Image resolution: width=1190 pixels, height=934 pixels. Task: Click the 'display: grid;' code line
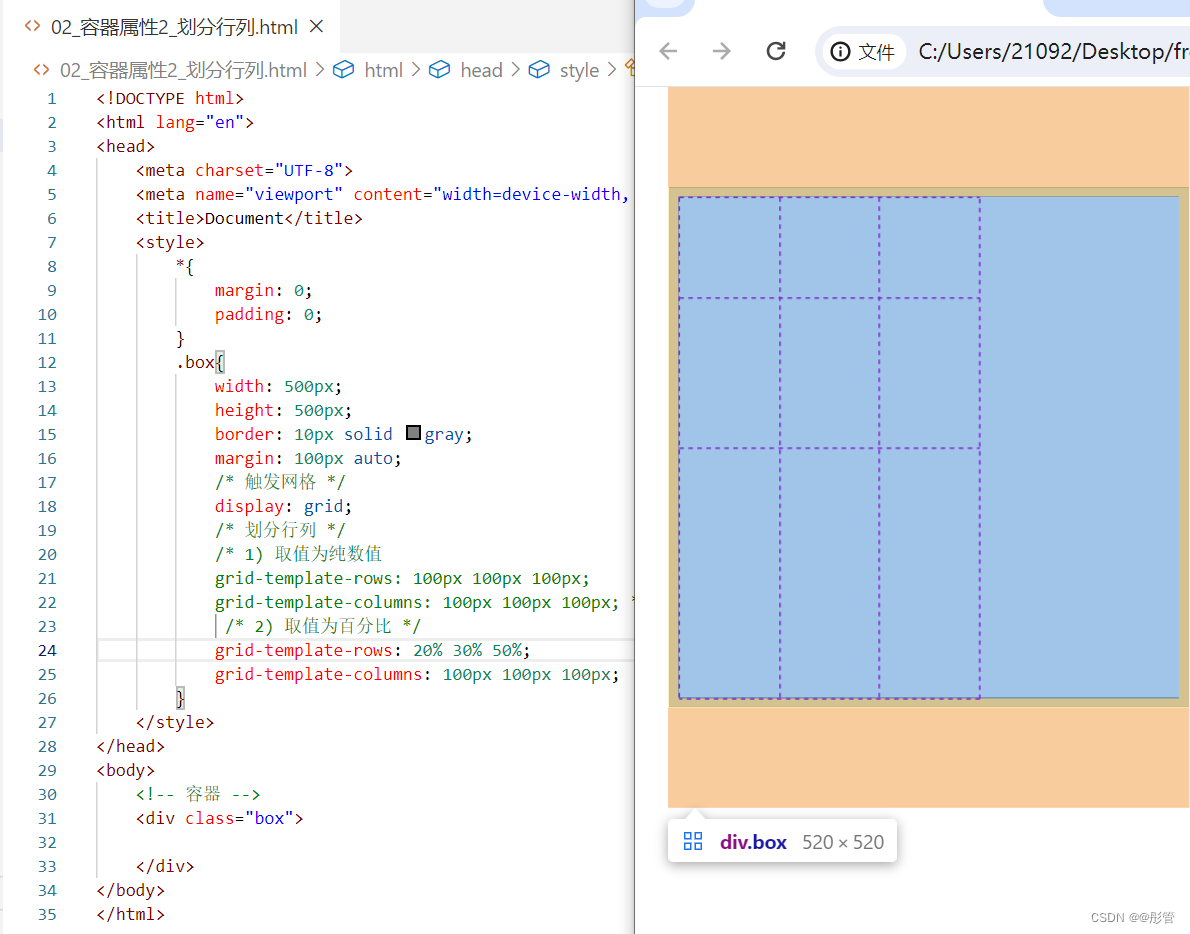(x=283, y=506)
